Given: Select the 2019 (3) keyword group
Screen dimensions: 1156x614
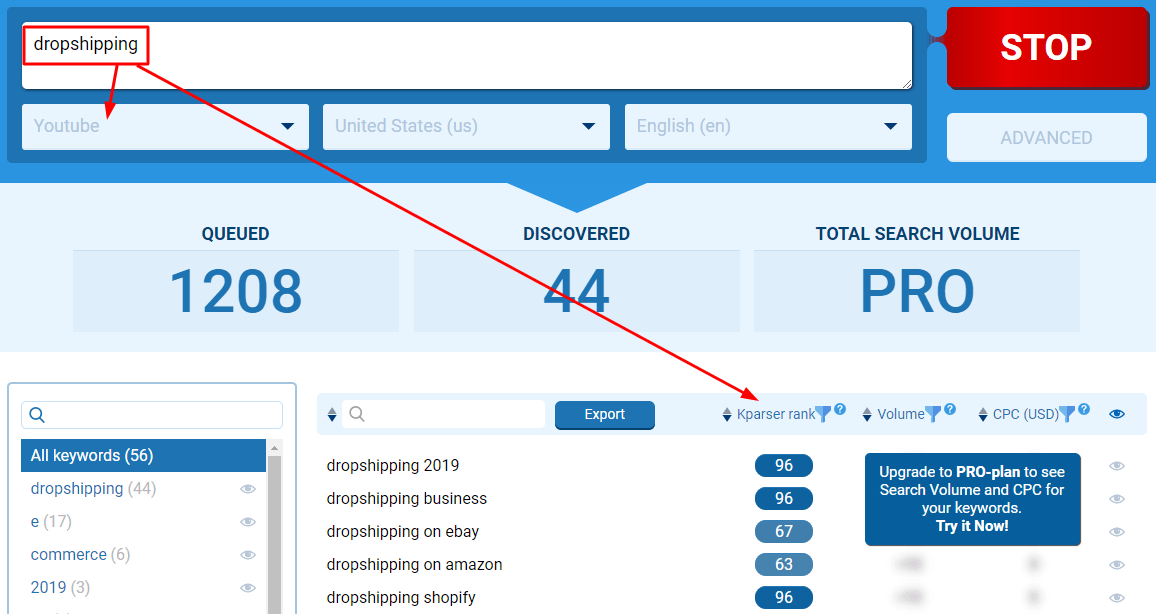Looking at the screenshot, I should [60, 587].
